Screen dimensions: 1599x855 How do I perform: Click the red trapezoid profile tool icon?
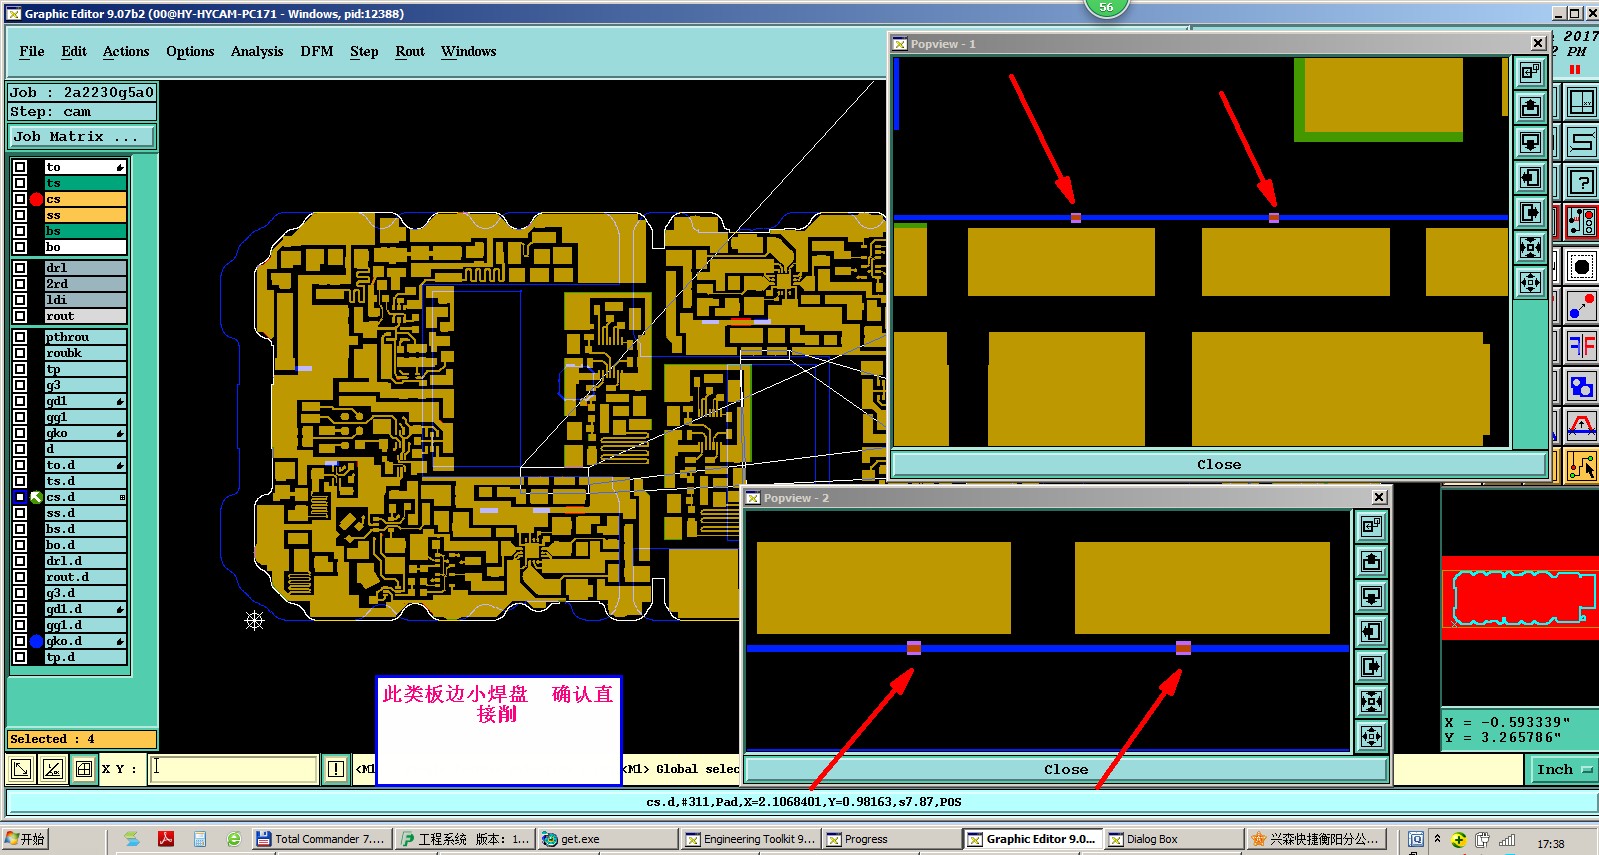click(x=1582, y=426)
